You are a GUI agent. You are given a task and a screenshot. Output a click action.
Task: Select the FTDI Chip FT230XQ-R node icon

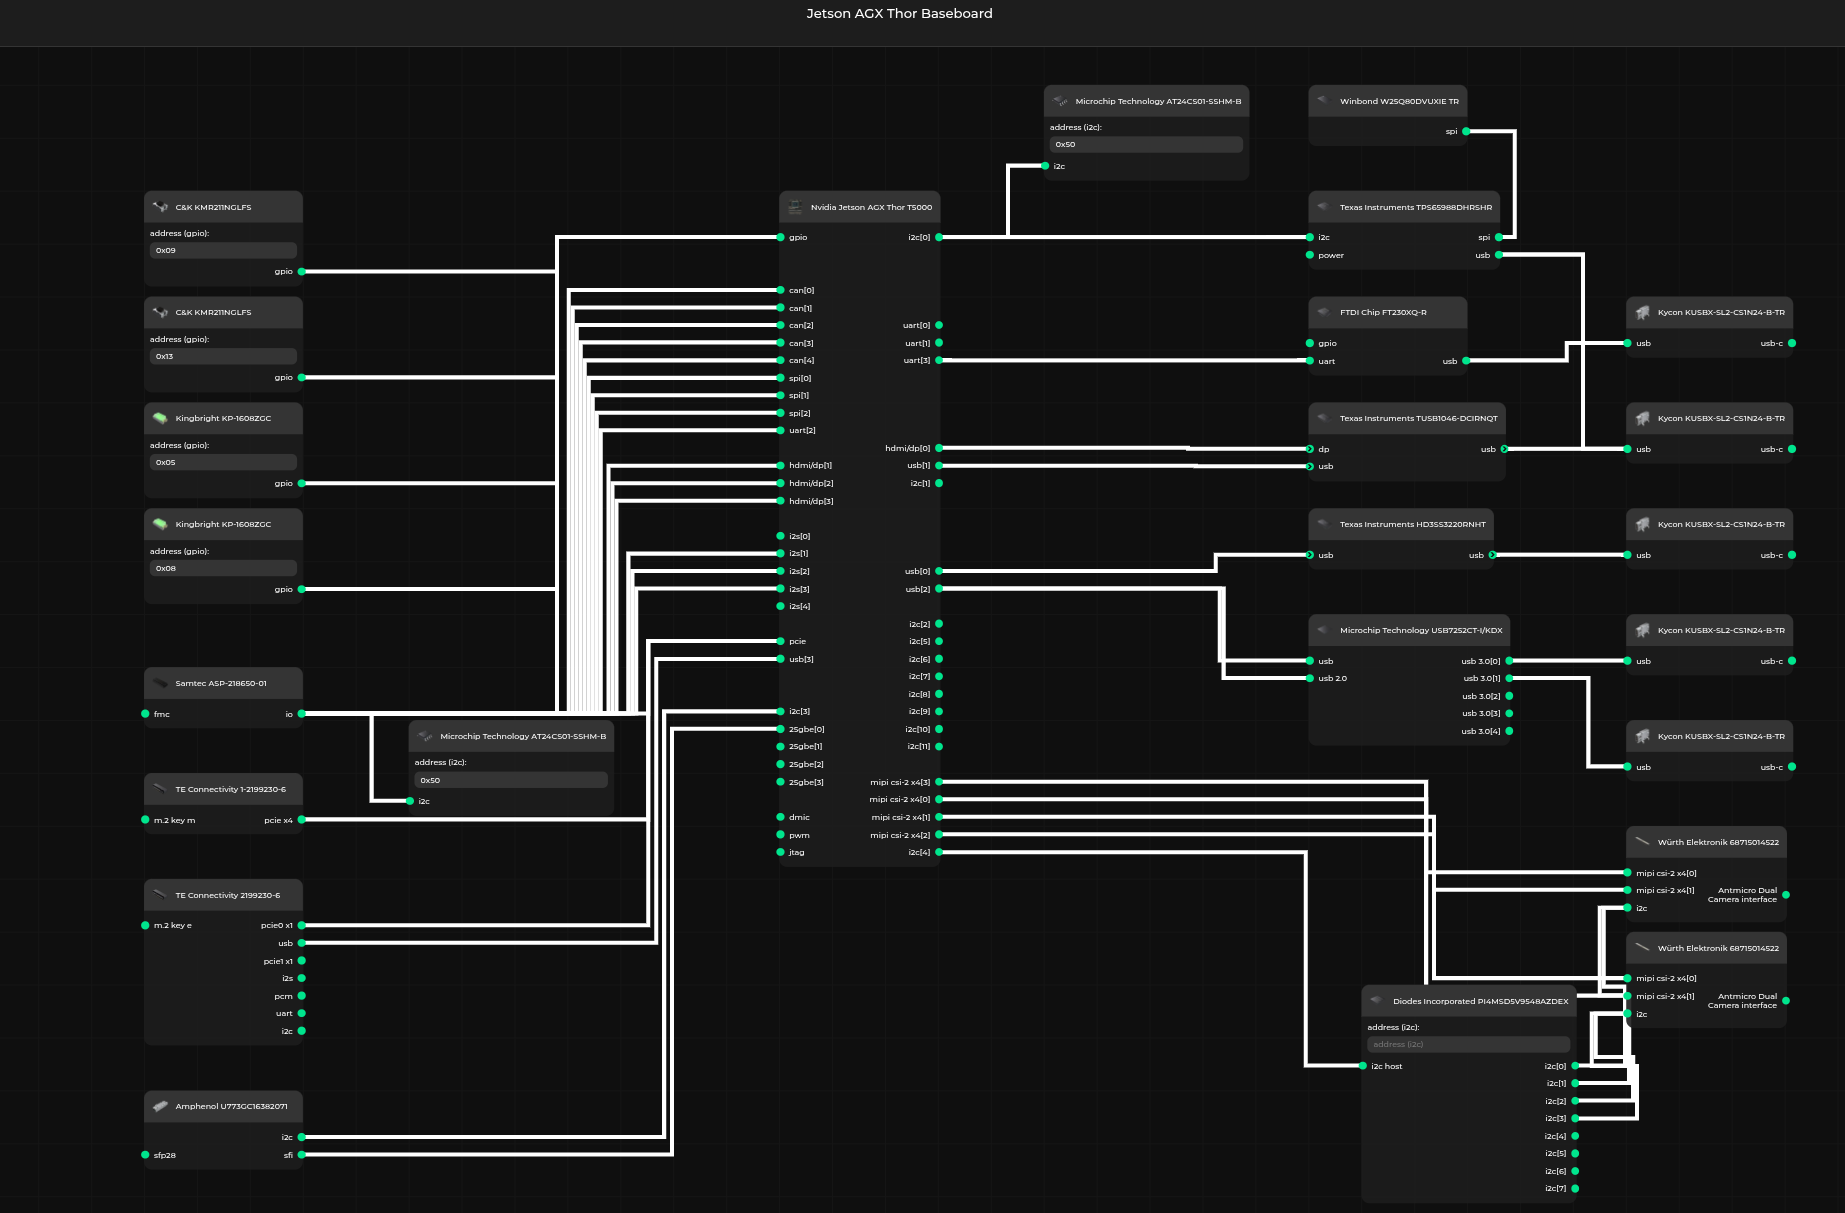coord(1324,312)
